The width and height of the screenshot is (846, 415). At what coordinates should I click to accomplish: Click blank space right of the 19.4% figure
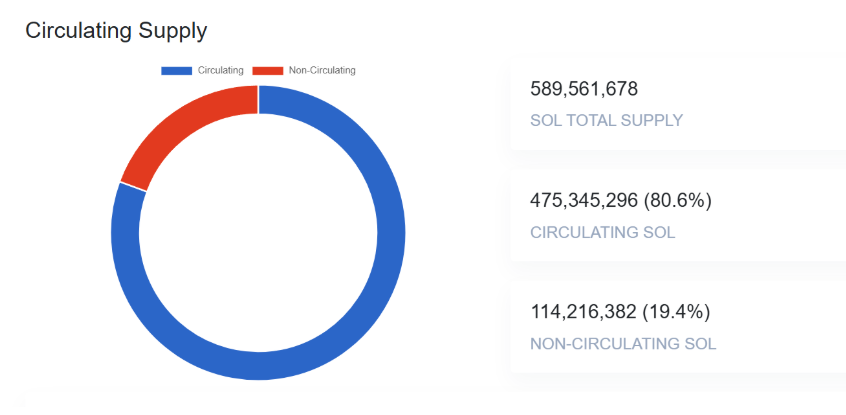tap(780, 312)
